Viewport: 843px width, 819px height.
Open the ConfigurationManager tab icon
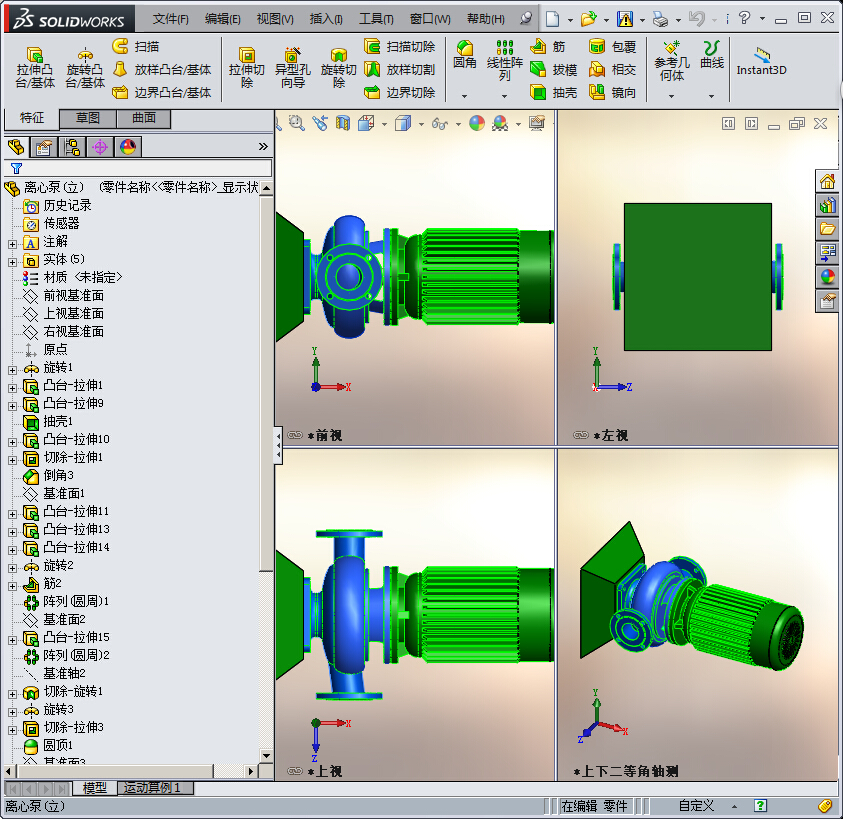(72, 147)
